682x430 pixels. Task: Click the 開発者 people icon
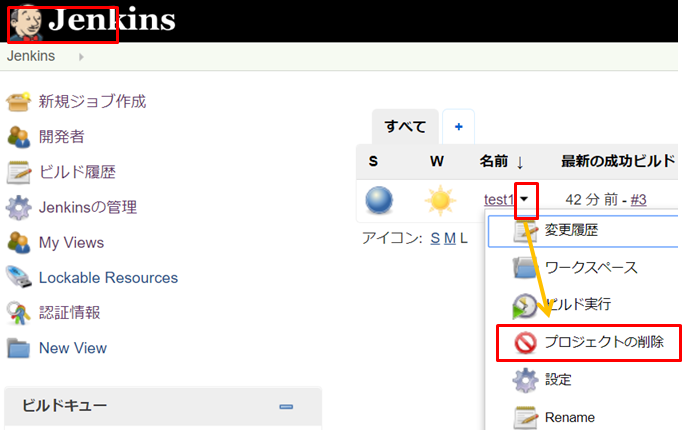[x=18, y=137]
